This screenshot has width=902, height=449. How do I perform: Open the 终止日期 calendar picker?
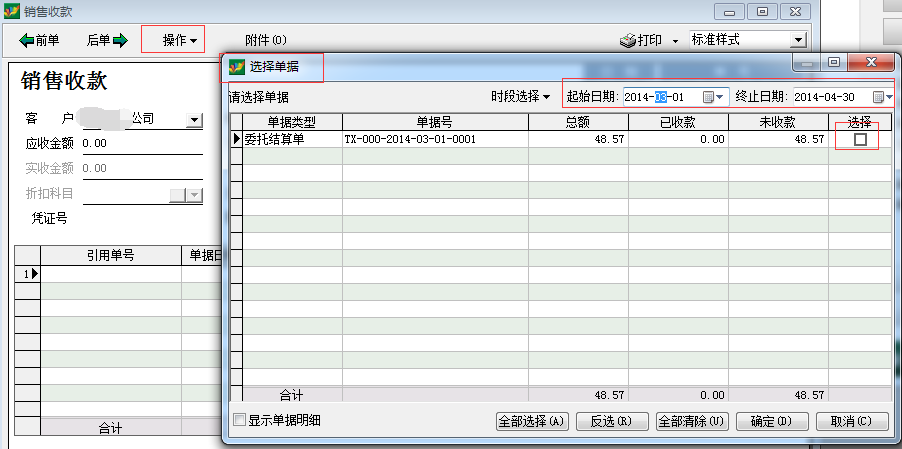(x=882, y=97)
